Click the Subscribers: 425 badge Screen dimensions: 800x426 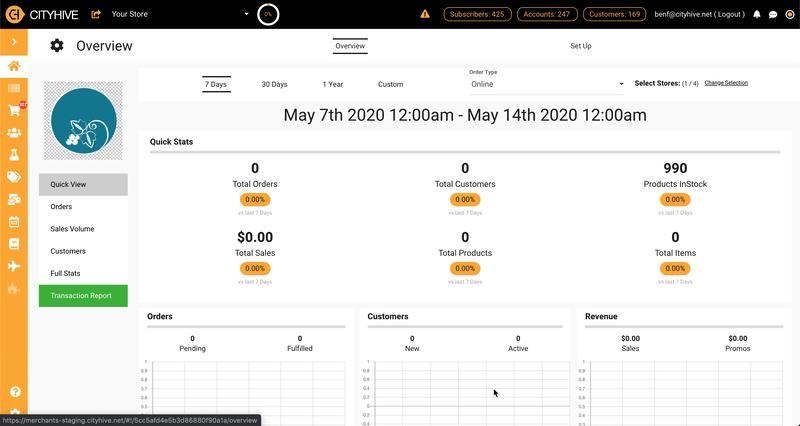point(478,14)
